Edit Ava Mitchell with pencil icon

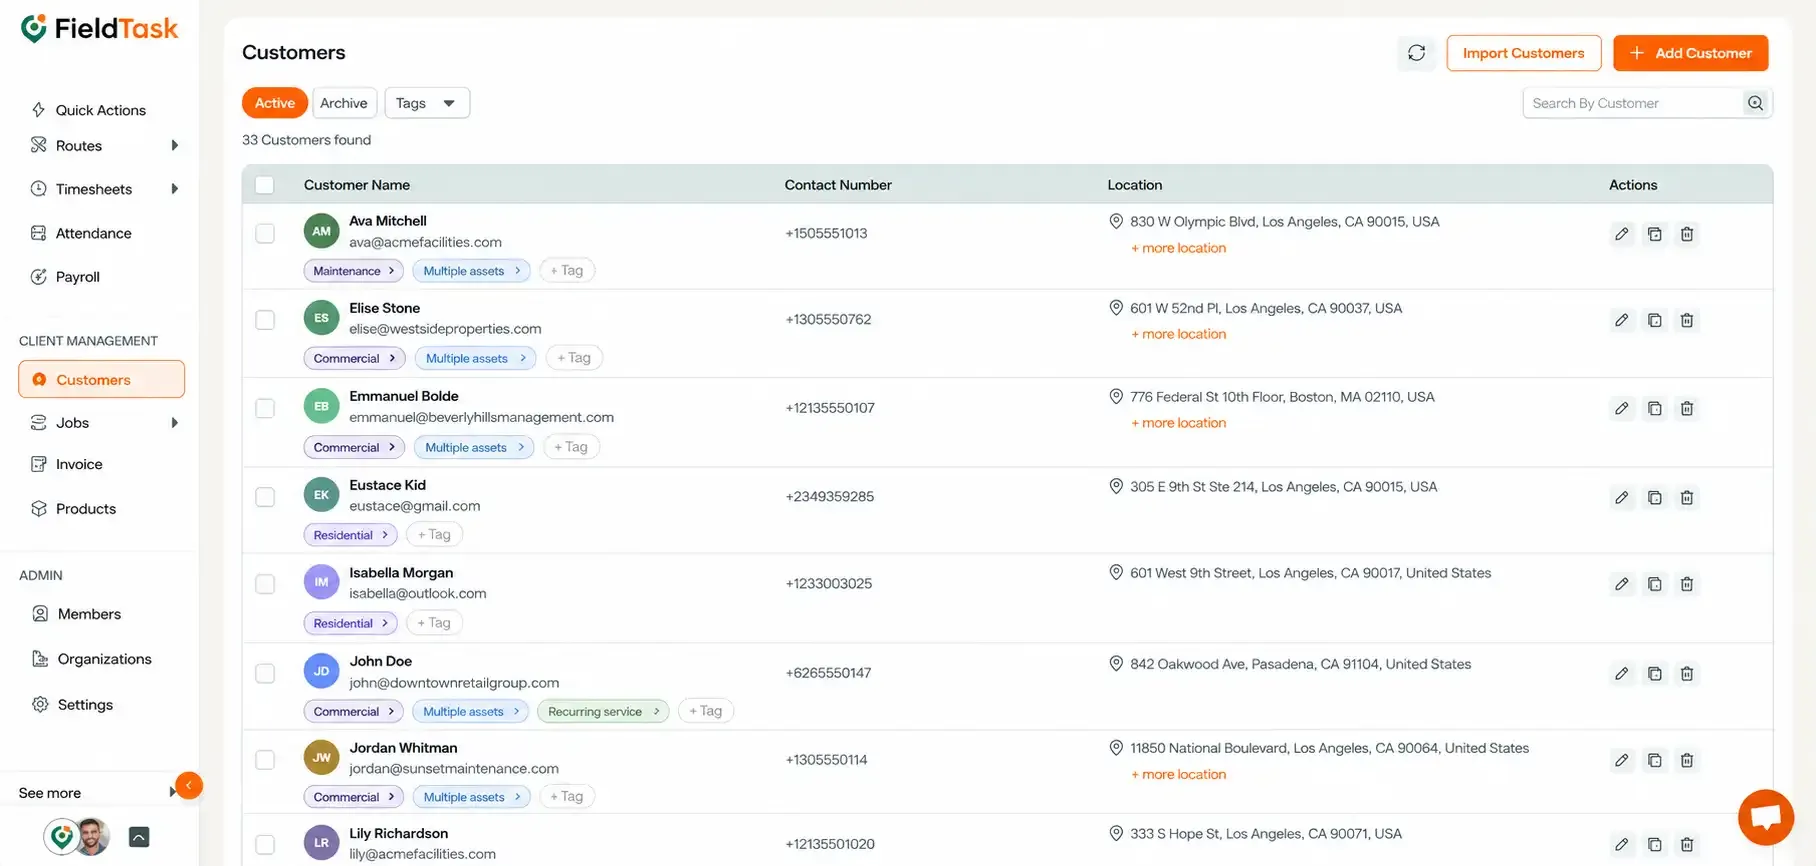click(1622, 234)
